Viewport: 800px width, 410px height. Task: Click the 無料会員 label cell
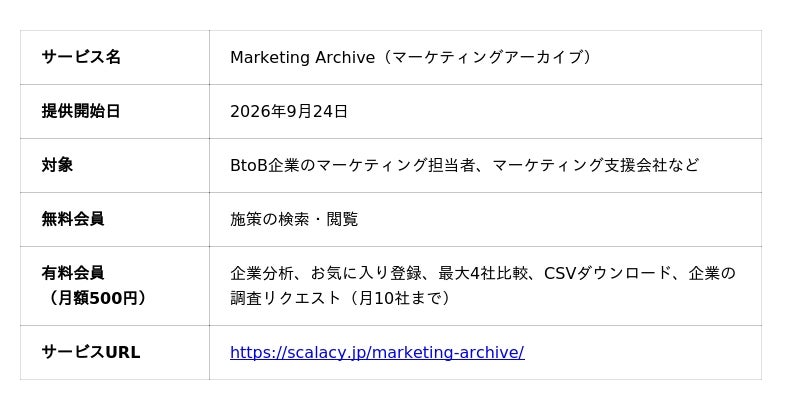coord(115,219)
